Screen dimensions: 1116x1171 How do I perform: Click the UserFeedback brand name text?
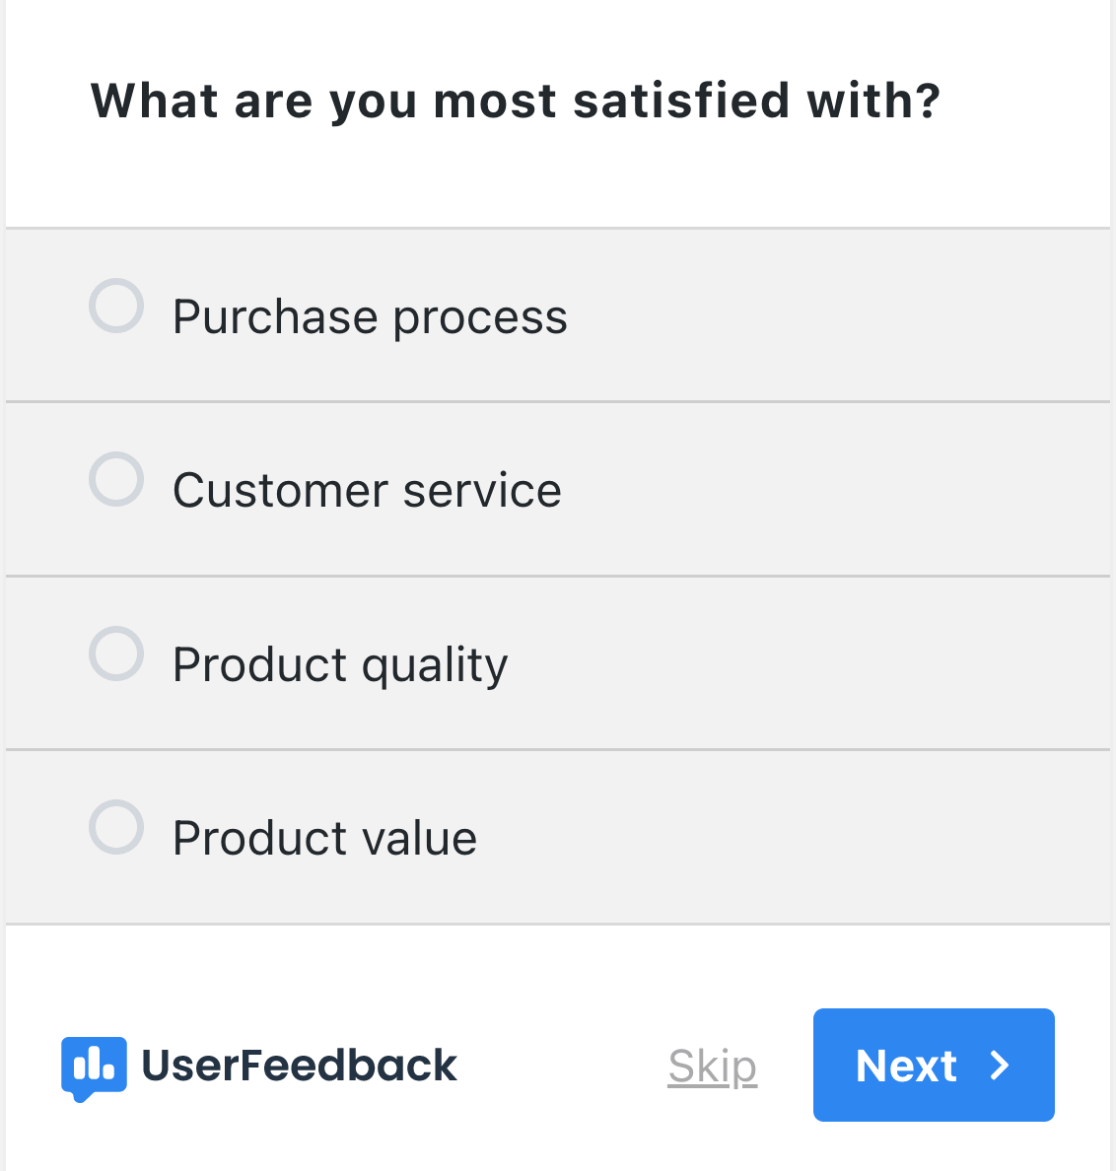(299, 1066)
